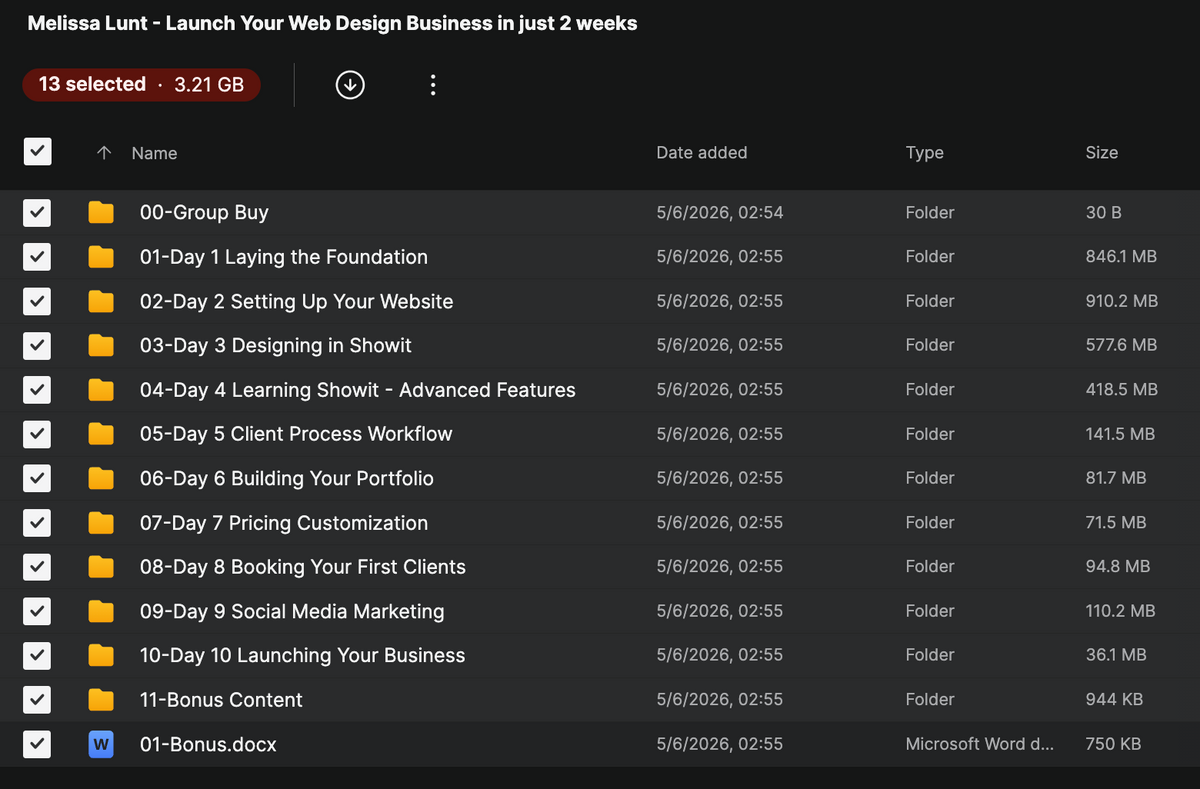Uncheck the 01-Bonus.docx checkbox
This screenshot has height=789, width=1200.
pyautogui.click(x=37, y=744)
